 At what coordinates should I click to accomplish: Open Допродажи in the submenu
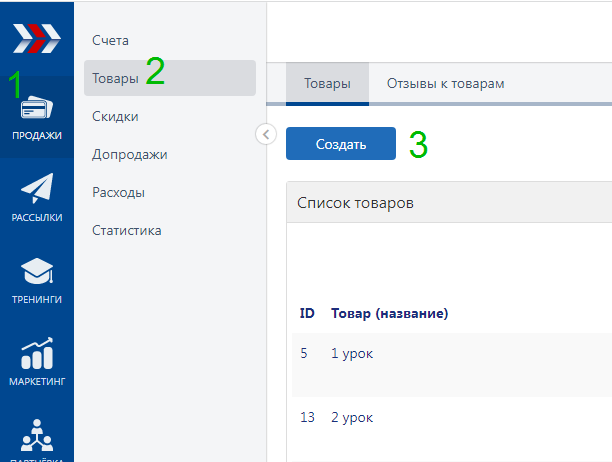[129, 154]
